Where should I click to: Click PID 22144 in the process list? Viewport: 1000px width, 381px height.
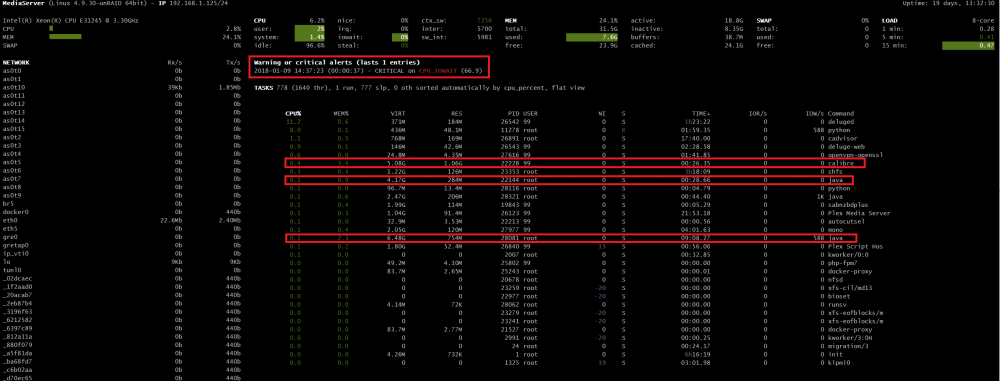pyautogui.click(x=509, y=181)
